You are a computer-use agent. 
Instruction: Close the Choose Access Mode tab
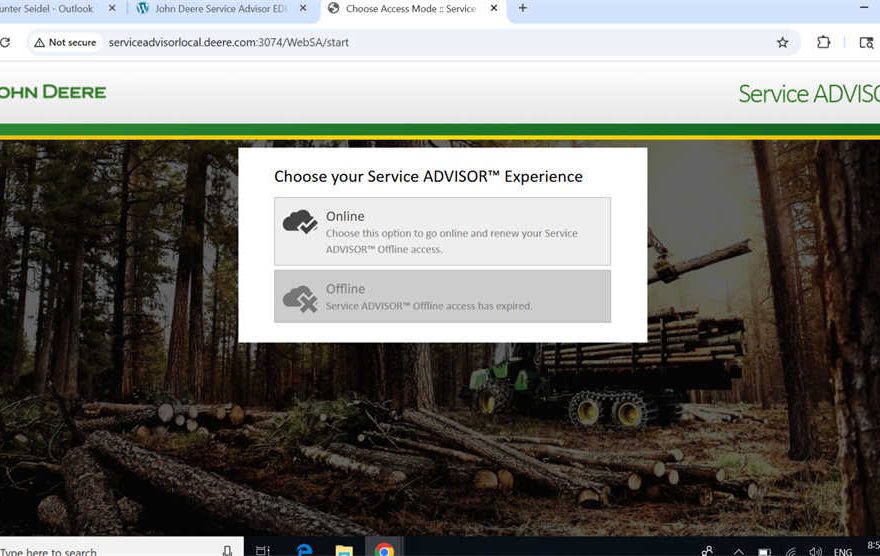(494, 8)
